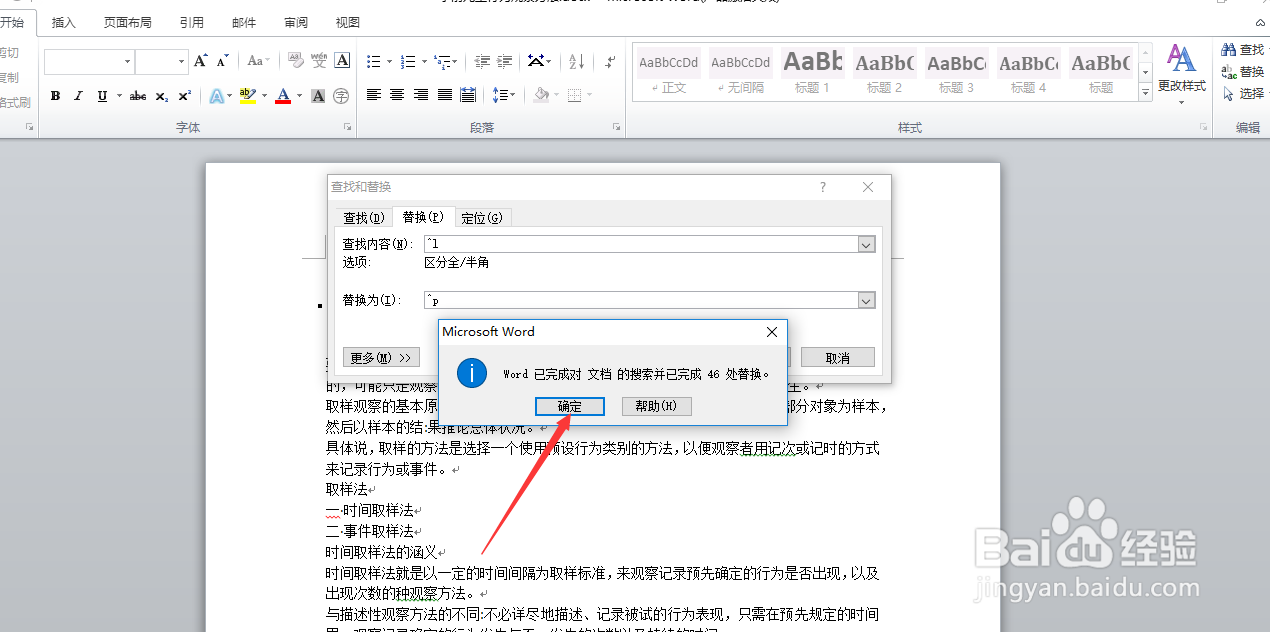Increase paragraph indent
1270x632 pixels.
point(505,61)
